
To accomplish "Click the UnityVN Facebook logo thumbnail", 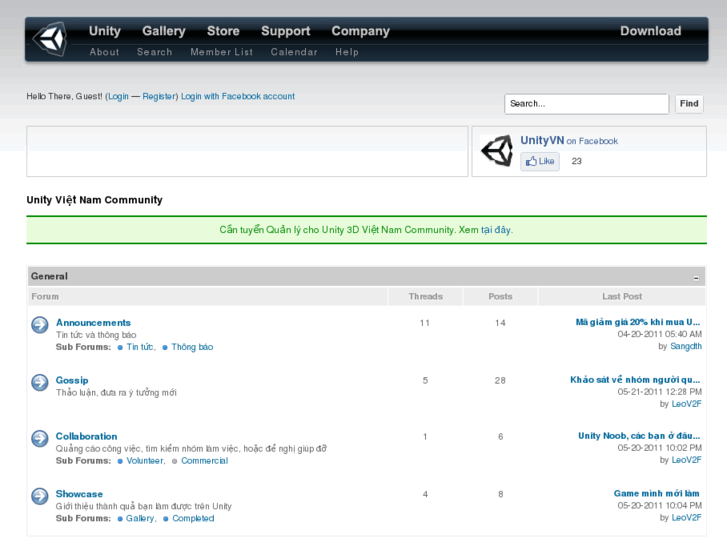I will pos(497,151).
